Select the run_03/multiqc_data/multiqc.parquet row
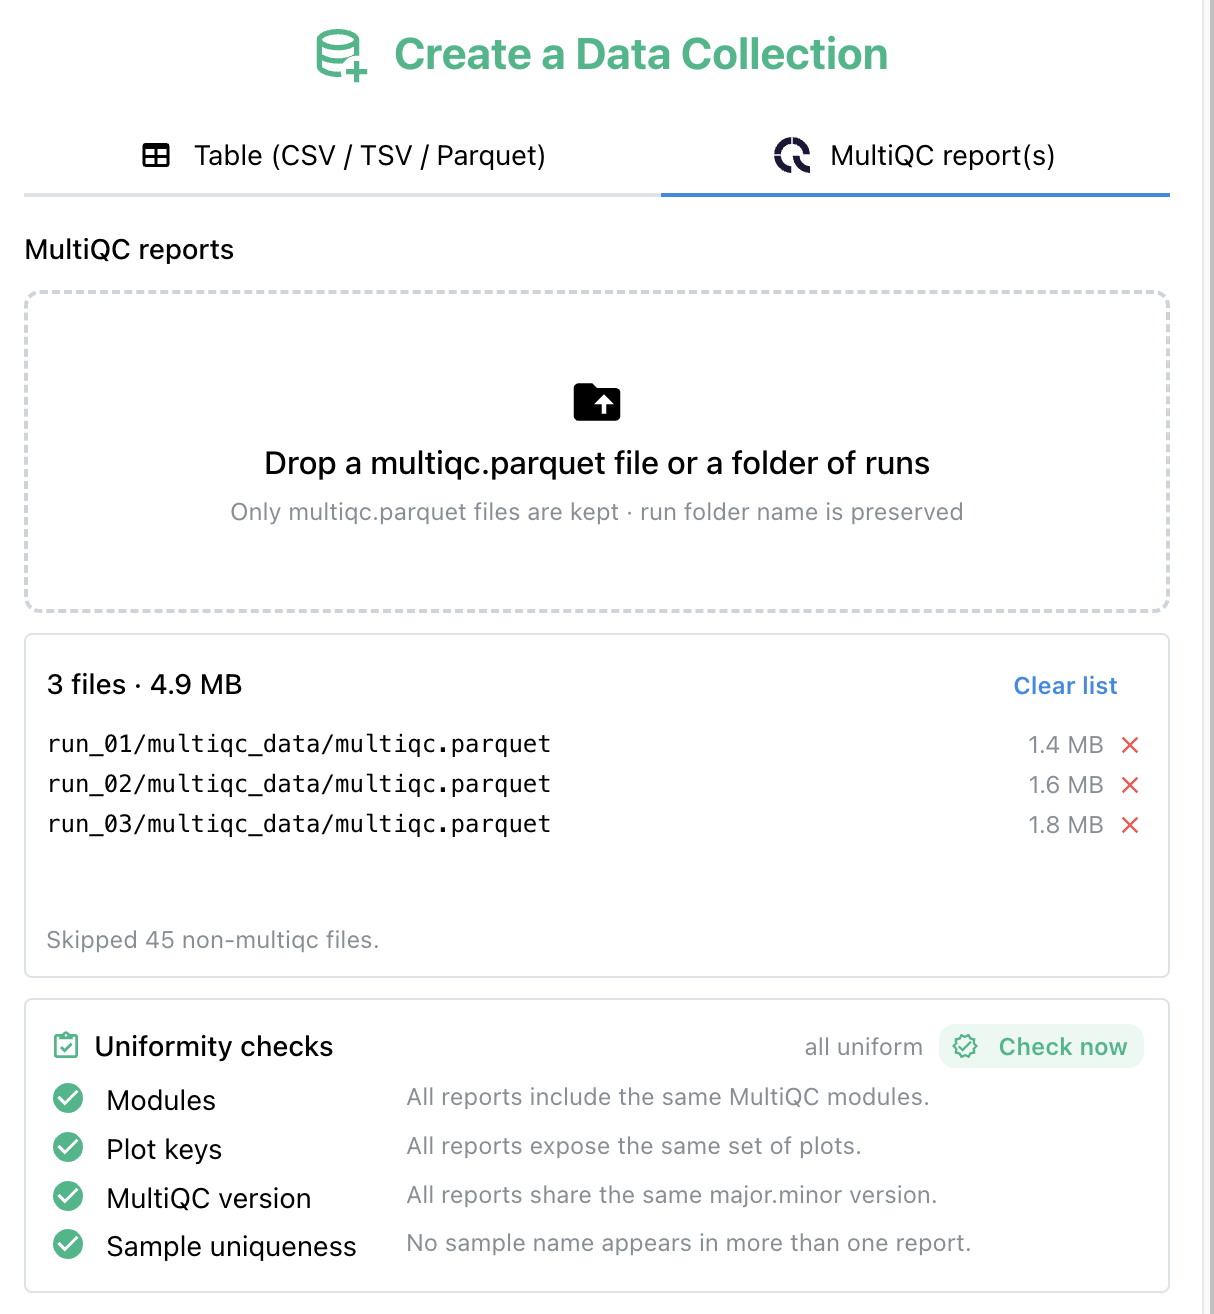1214x1314 pixels. click(x=594, y=825)
